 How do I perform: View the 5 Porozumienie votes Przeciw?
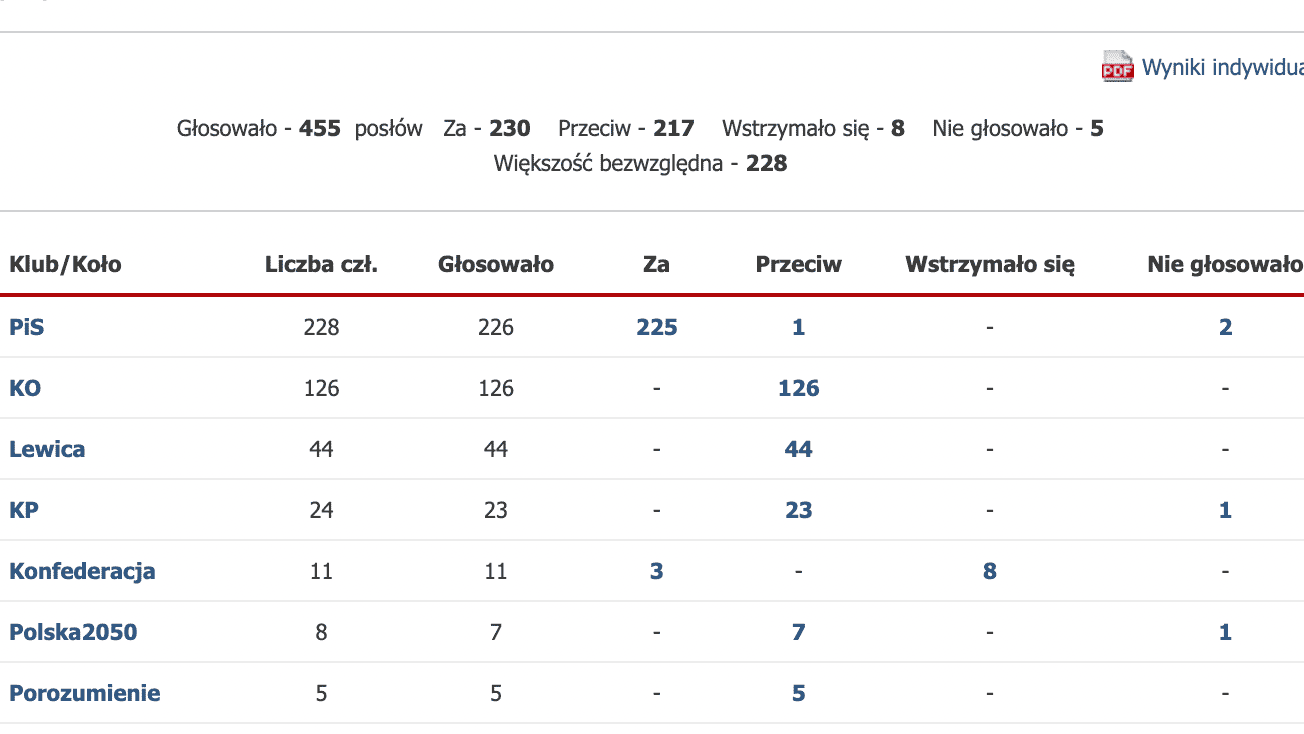pos(798,693)
